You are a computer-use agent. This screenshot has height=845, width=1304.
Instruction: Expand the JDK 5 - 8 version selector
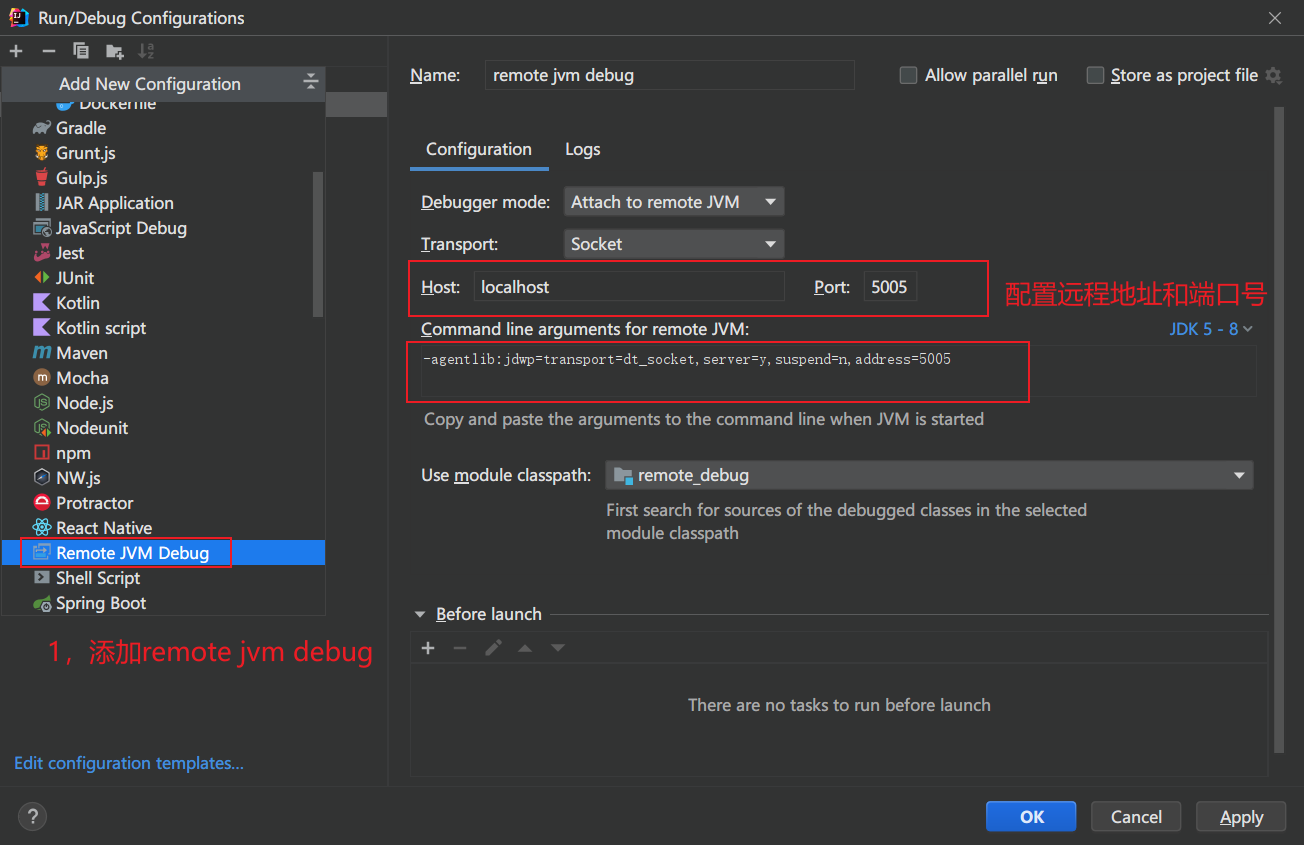point(1211,329)
